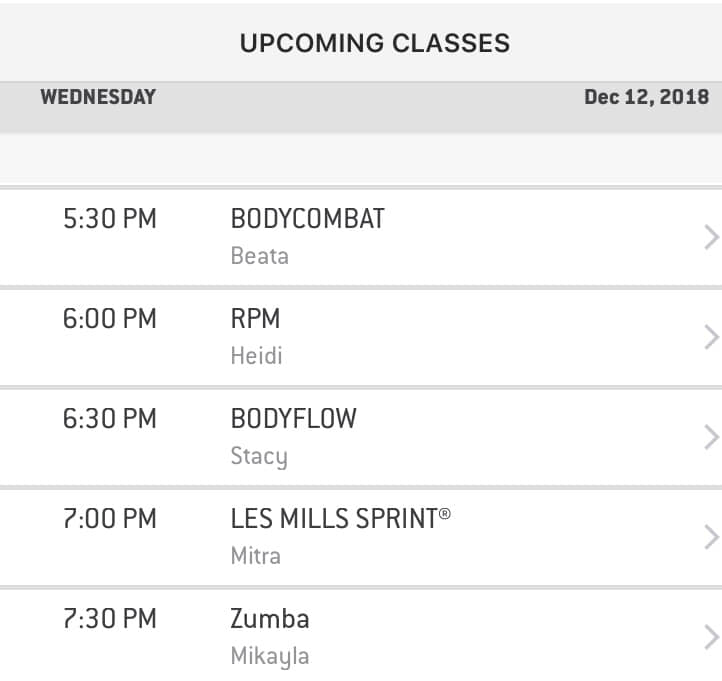Open the RPM class name
Image resolution: width=722 pixels, height=681 pixels.
pyautogui.click(x=255, y=319)
